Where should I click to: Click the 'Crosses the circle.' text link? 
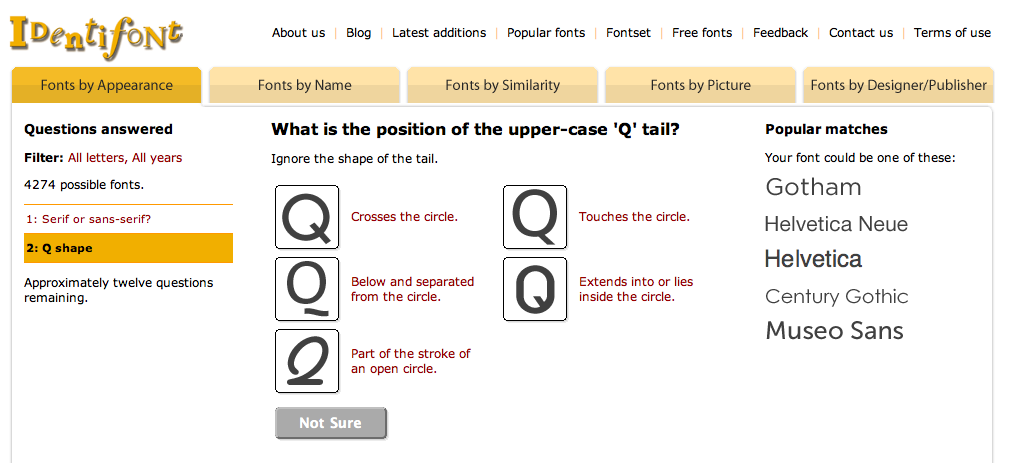(404, 217)
